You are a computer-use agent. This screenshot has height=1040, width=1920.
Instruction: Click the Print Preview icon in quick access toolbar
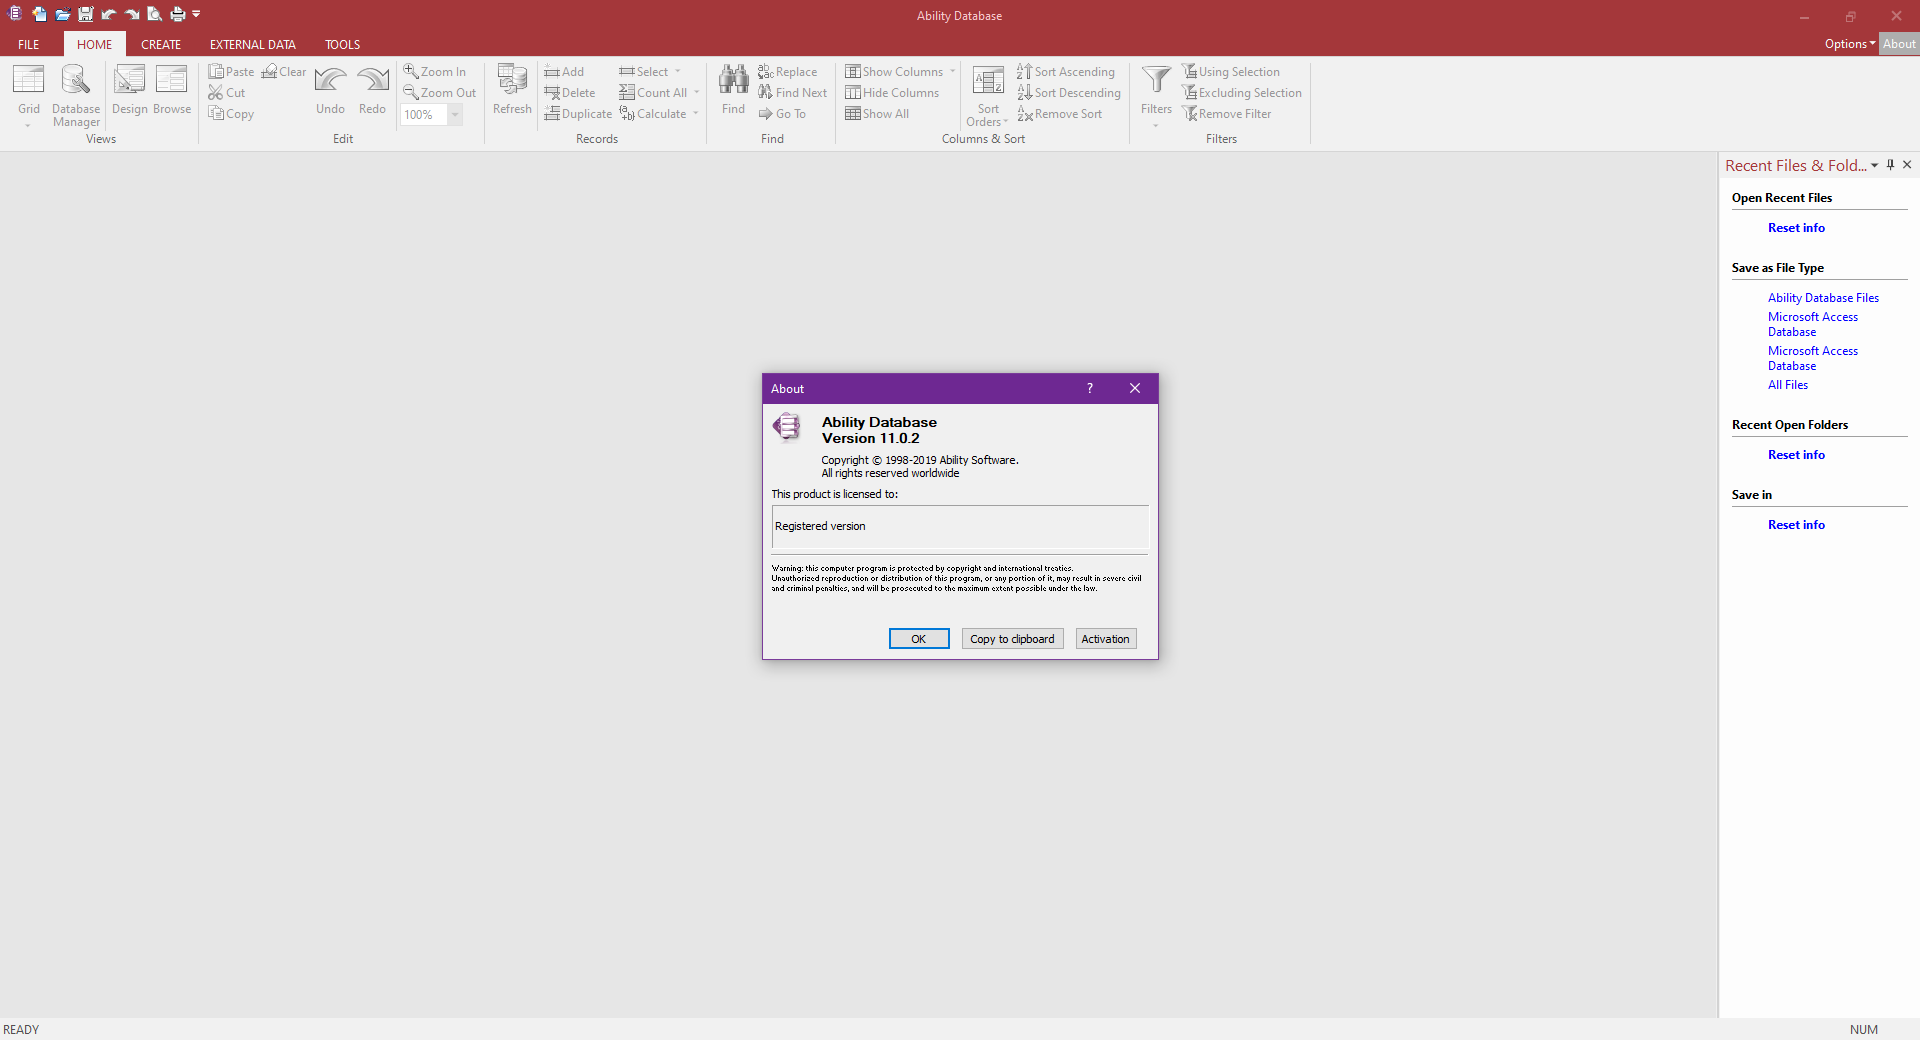[x=154, y=14]
